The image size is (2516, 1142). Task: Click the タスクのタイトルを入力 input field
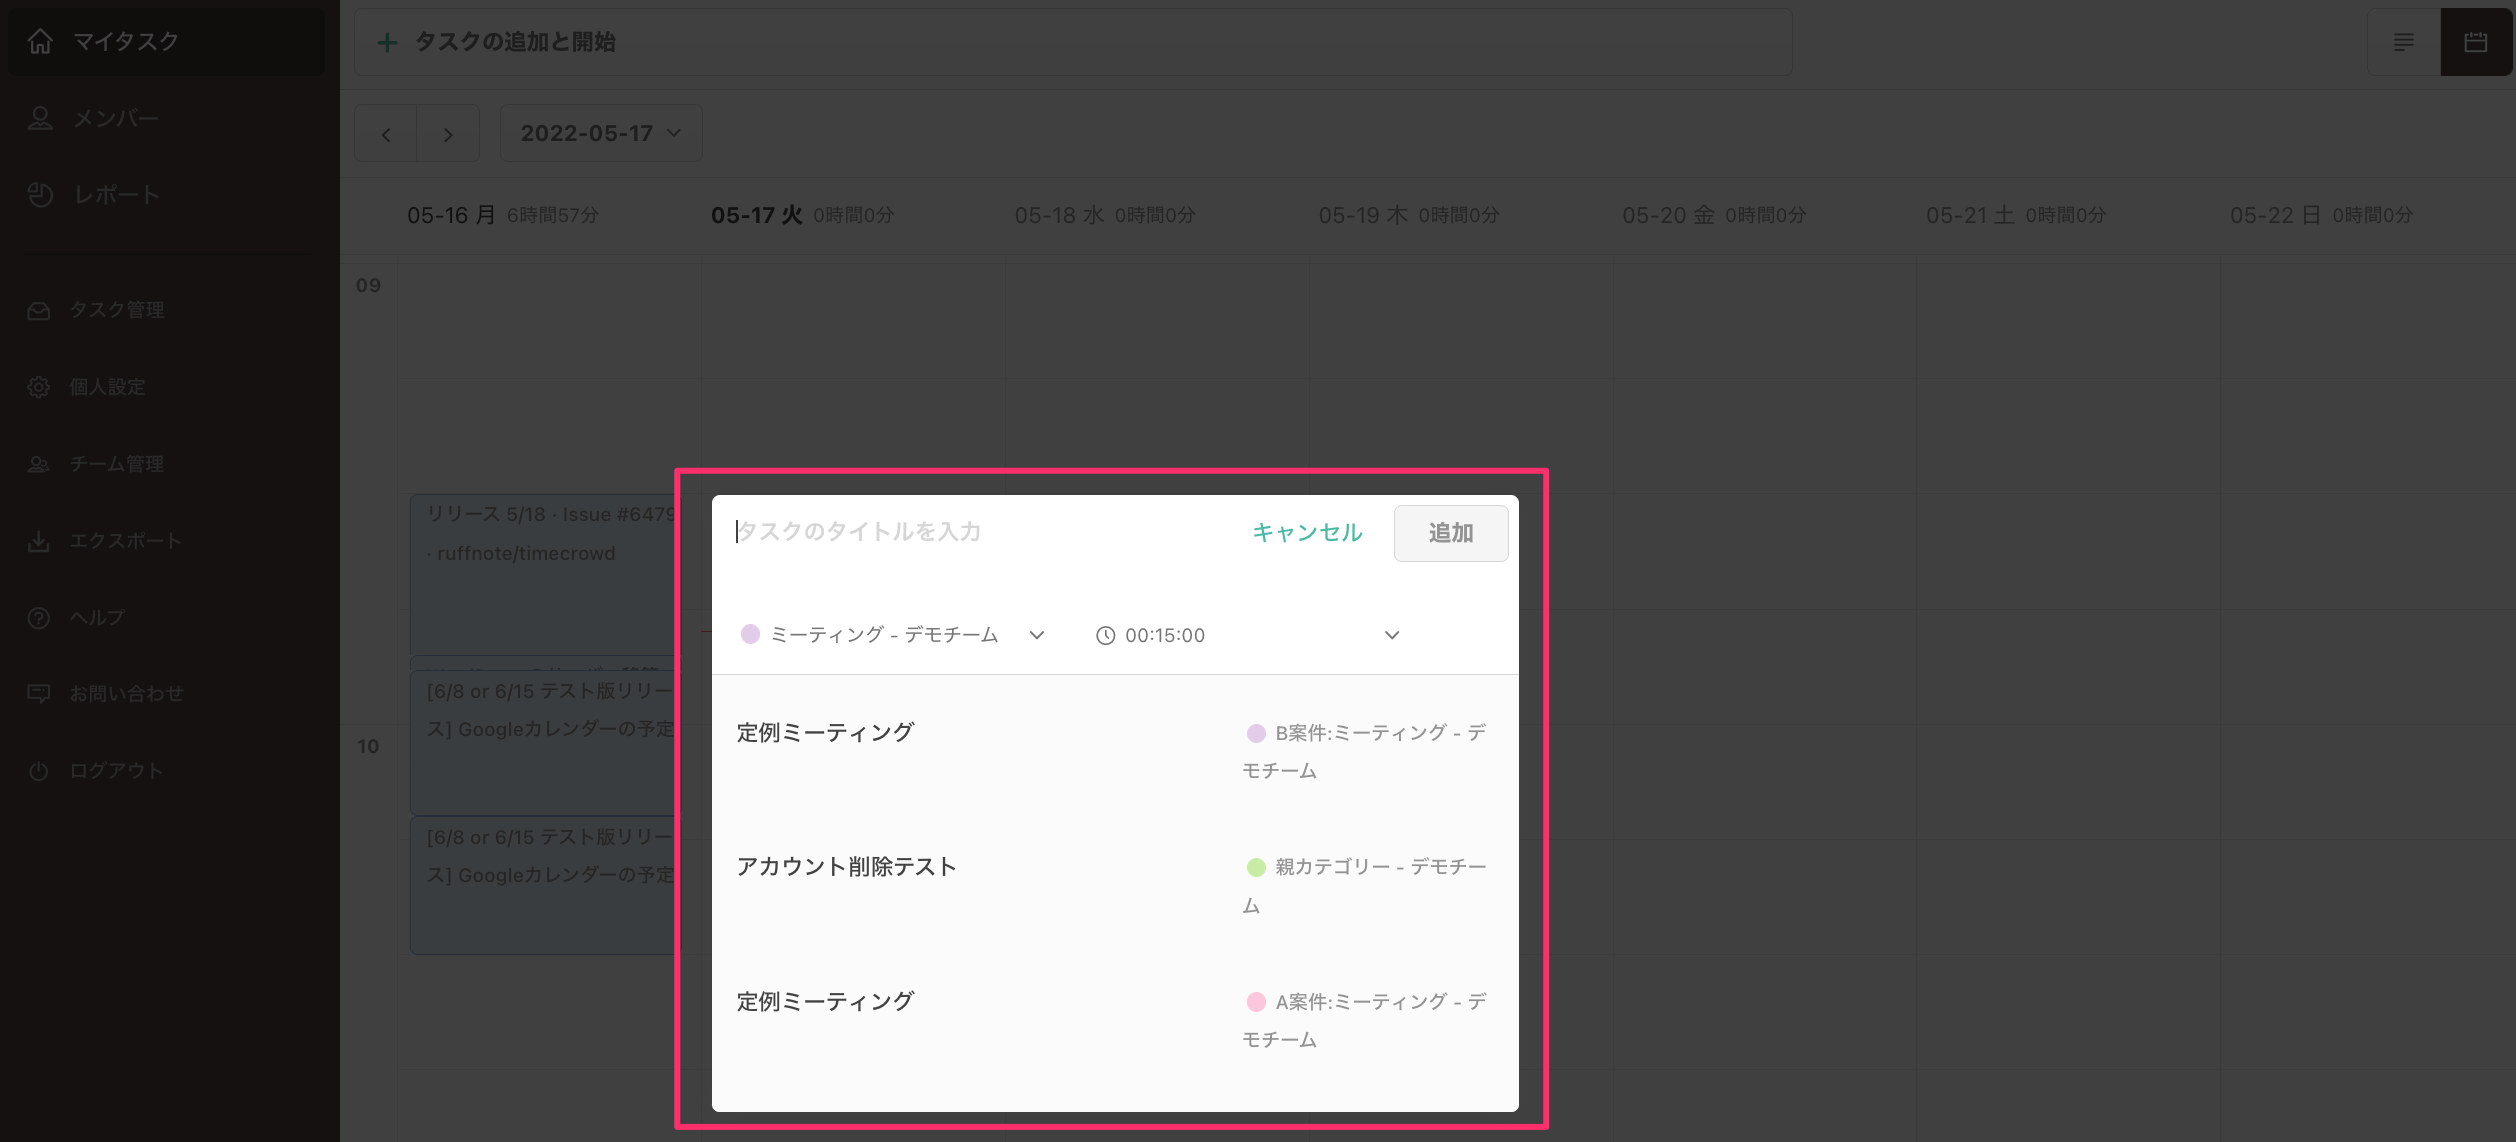(x=900, y=533)
